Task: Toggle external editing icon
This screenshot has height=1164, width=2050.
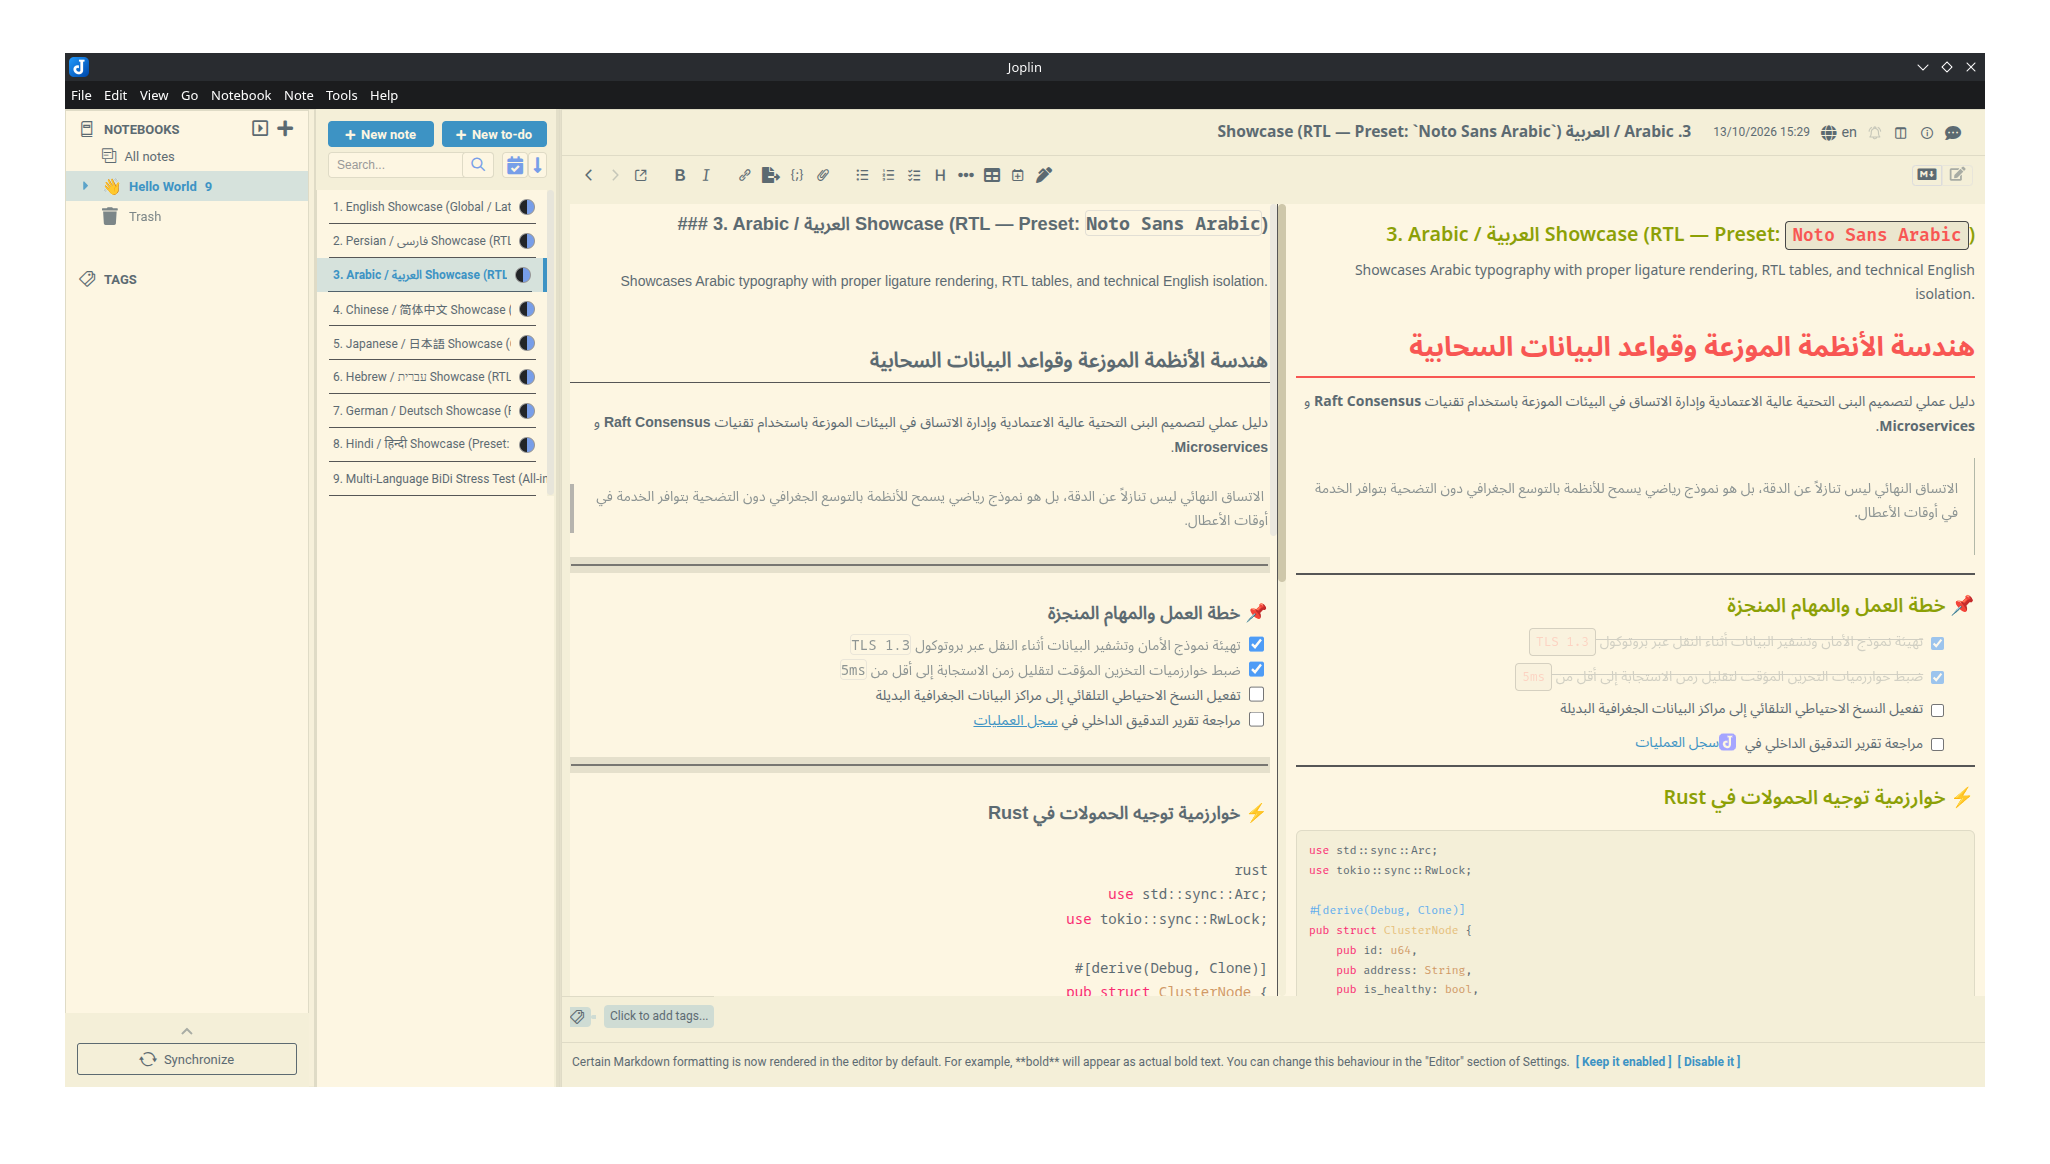Action: 641,176
